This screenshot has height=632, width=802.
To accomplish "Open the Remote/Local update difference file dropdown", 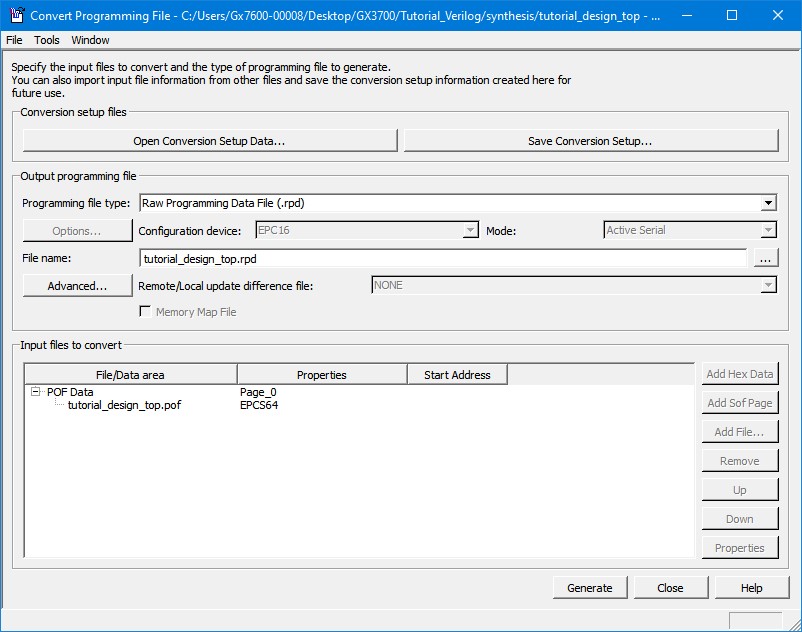I will tap(768, 285).
